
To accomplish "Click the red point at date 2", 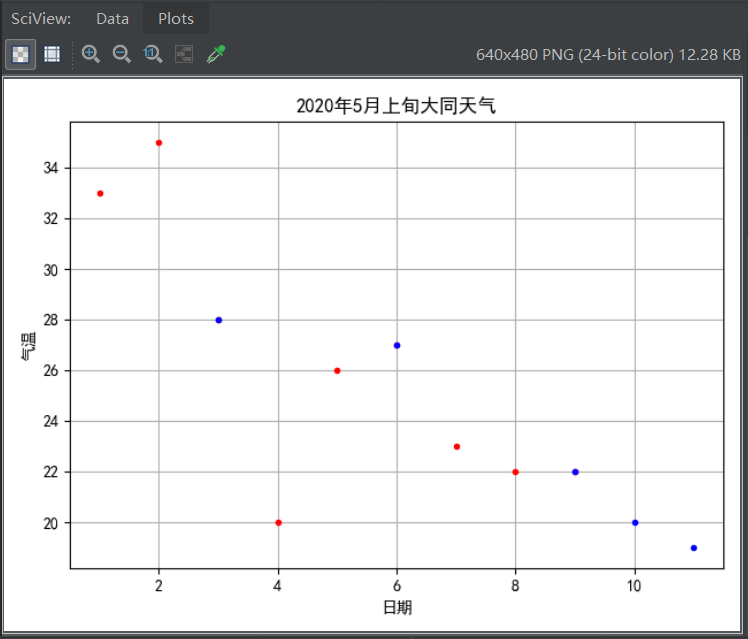I will [x=159, y=143].
